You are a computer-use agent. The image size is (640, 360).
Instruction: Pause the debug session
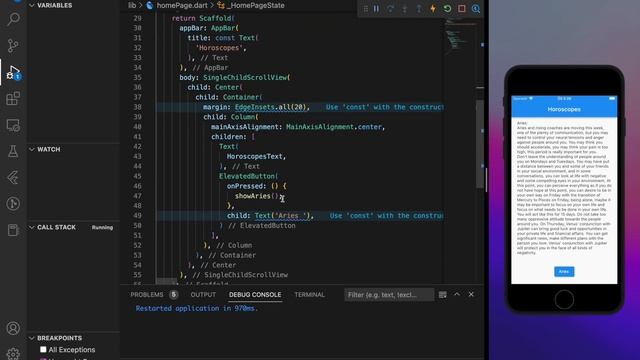[376, 9]
